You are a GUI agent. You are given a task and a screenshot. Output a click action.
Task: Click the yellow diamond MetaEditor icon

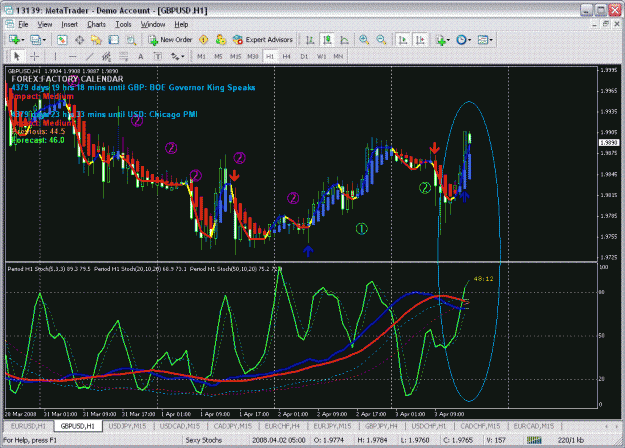[x=204, y=40]
